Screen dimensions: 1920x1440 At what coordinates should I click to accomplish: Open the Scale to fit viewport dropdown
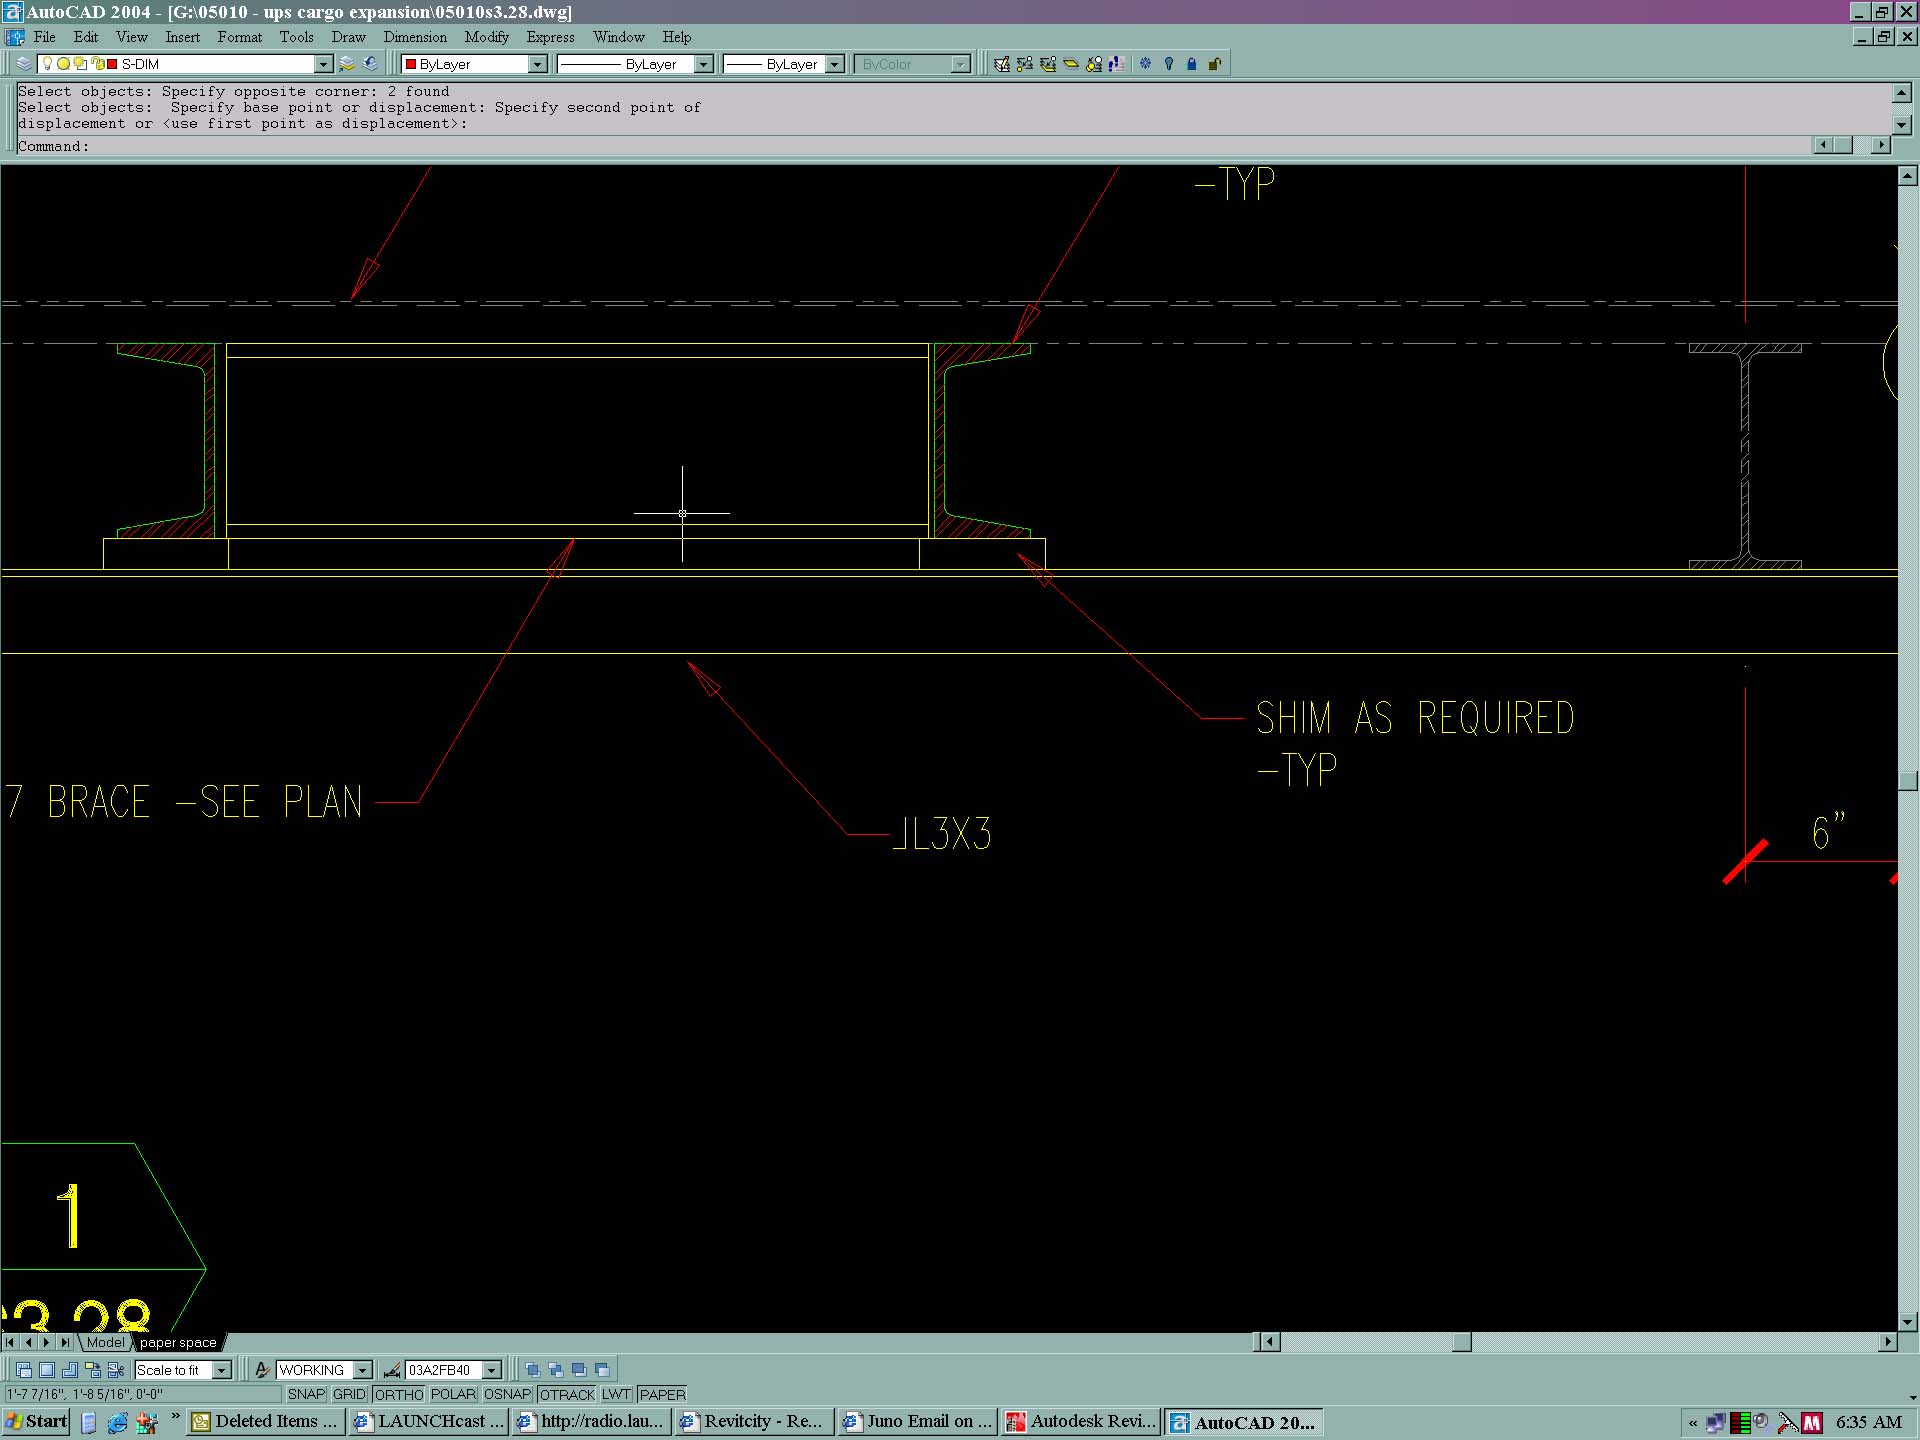click(222, 1370)
